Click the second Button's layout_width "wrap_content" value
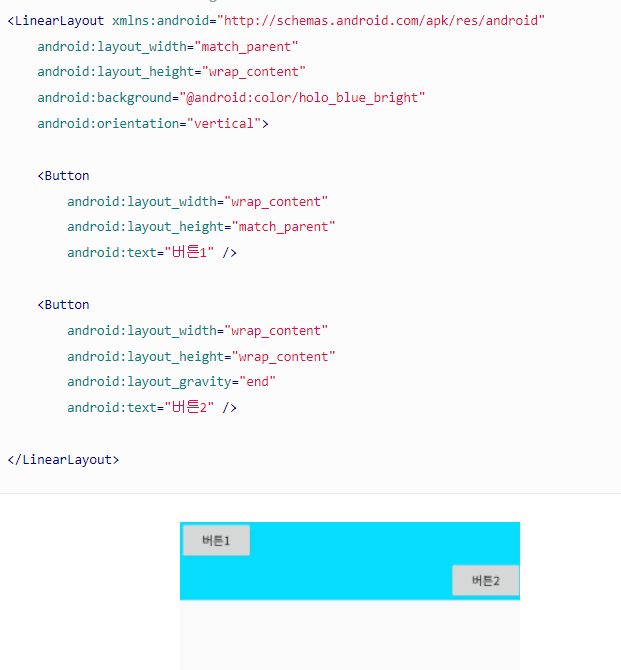 pyautogui.click(x=276, y=331)
